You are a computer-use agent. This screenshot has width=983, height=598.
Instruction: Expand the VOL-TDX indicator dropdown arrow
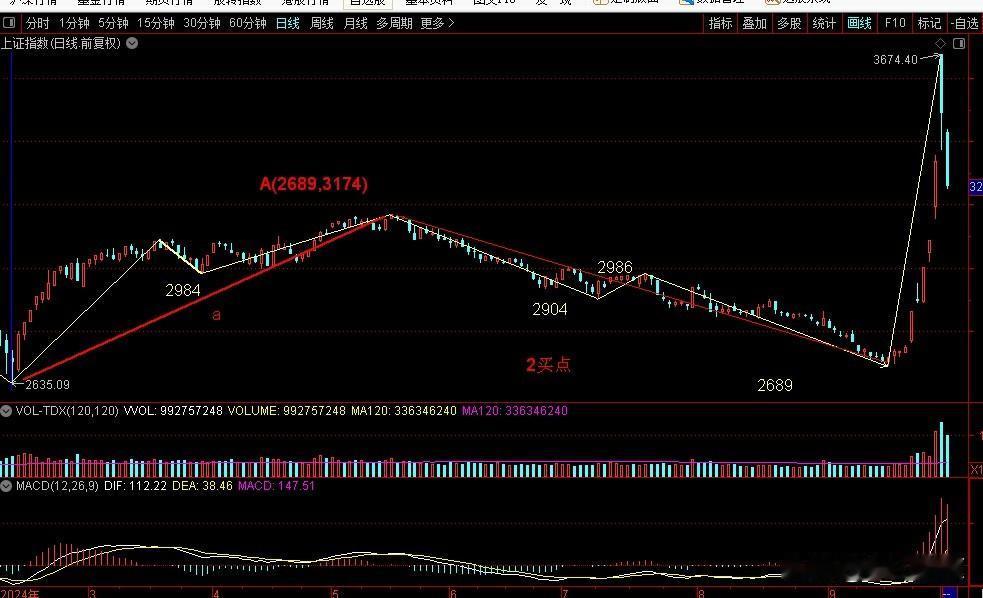[x=6, y=411]
